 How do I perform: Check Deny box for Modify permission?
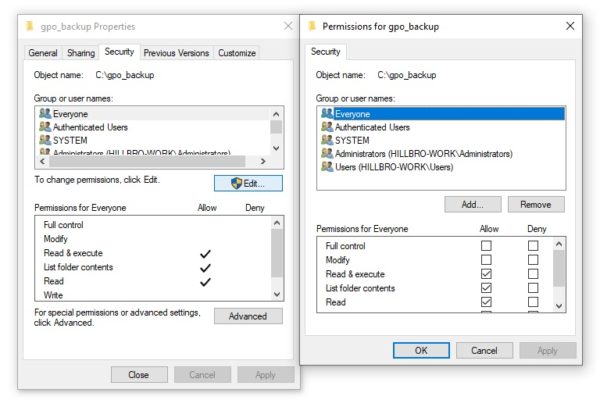click(533, 259)
